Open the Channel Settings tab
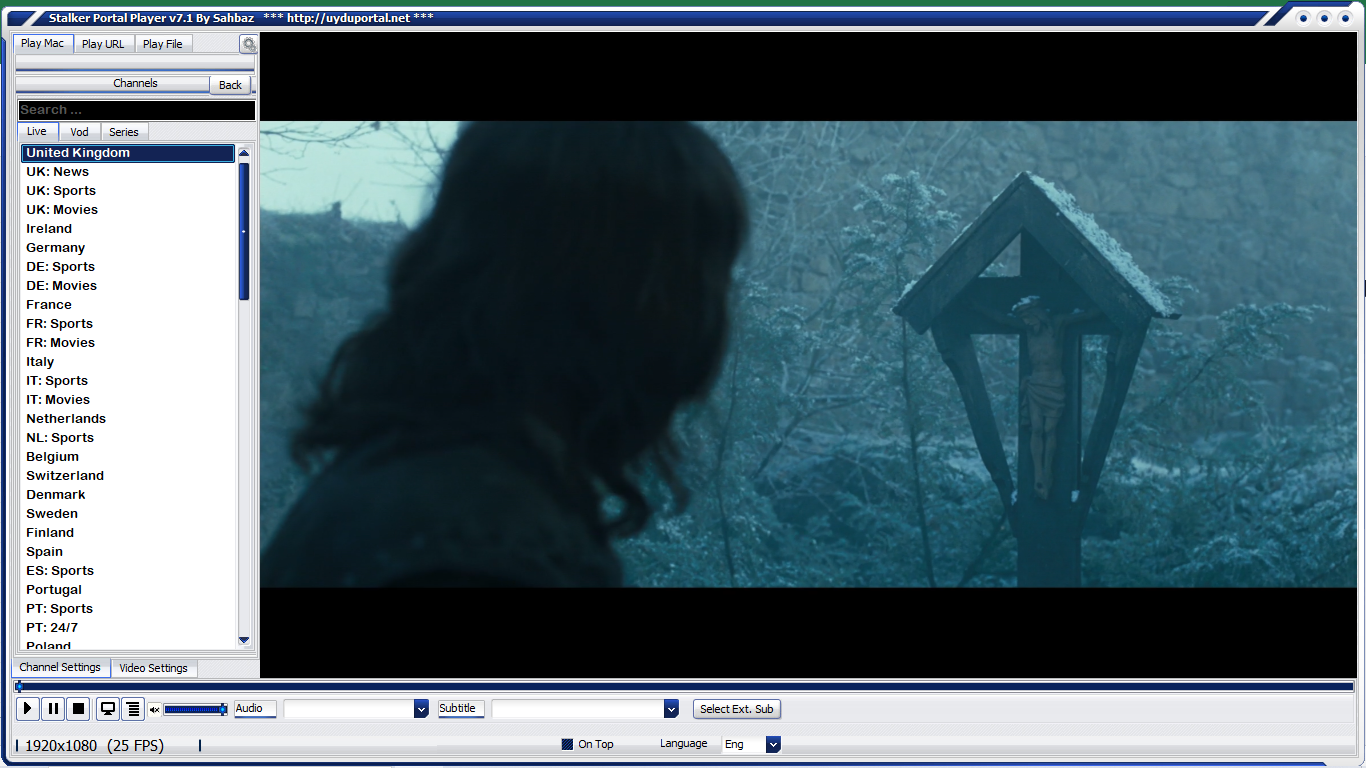The height and width of the screenshot is (768, 1366). (60, 667)
